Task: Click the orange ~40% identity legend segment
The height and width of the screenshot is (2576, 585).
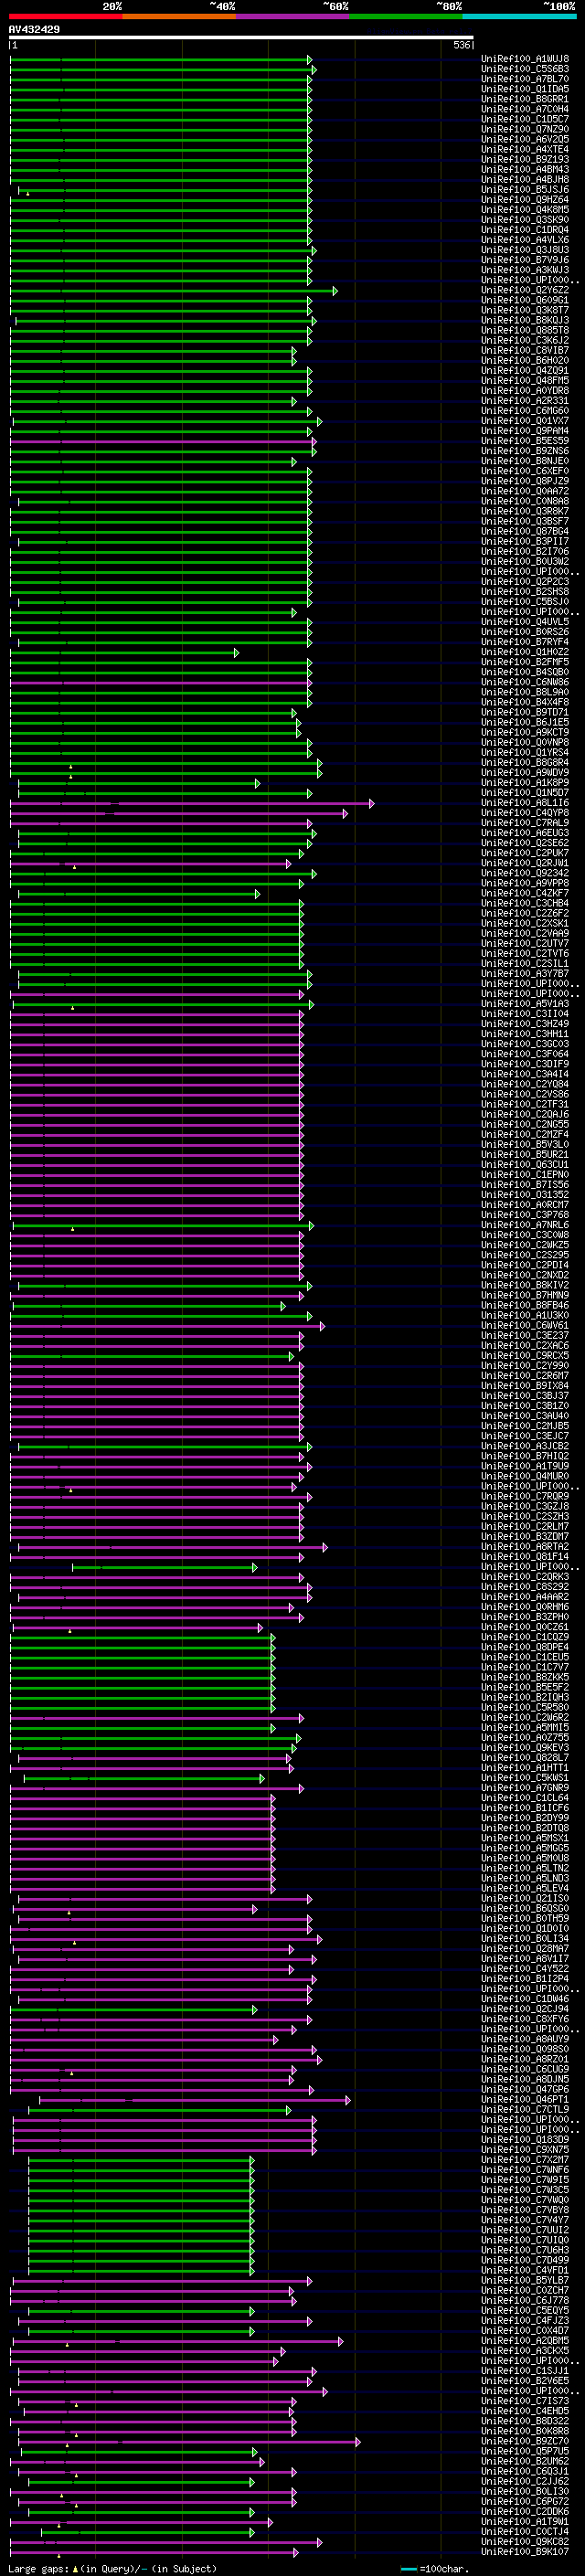Action: point(179,16)
